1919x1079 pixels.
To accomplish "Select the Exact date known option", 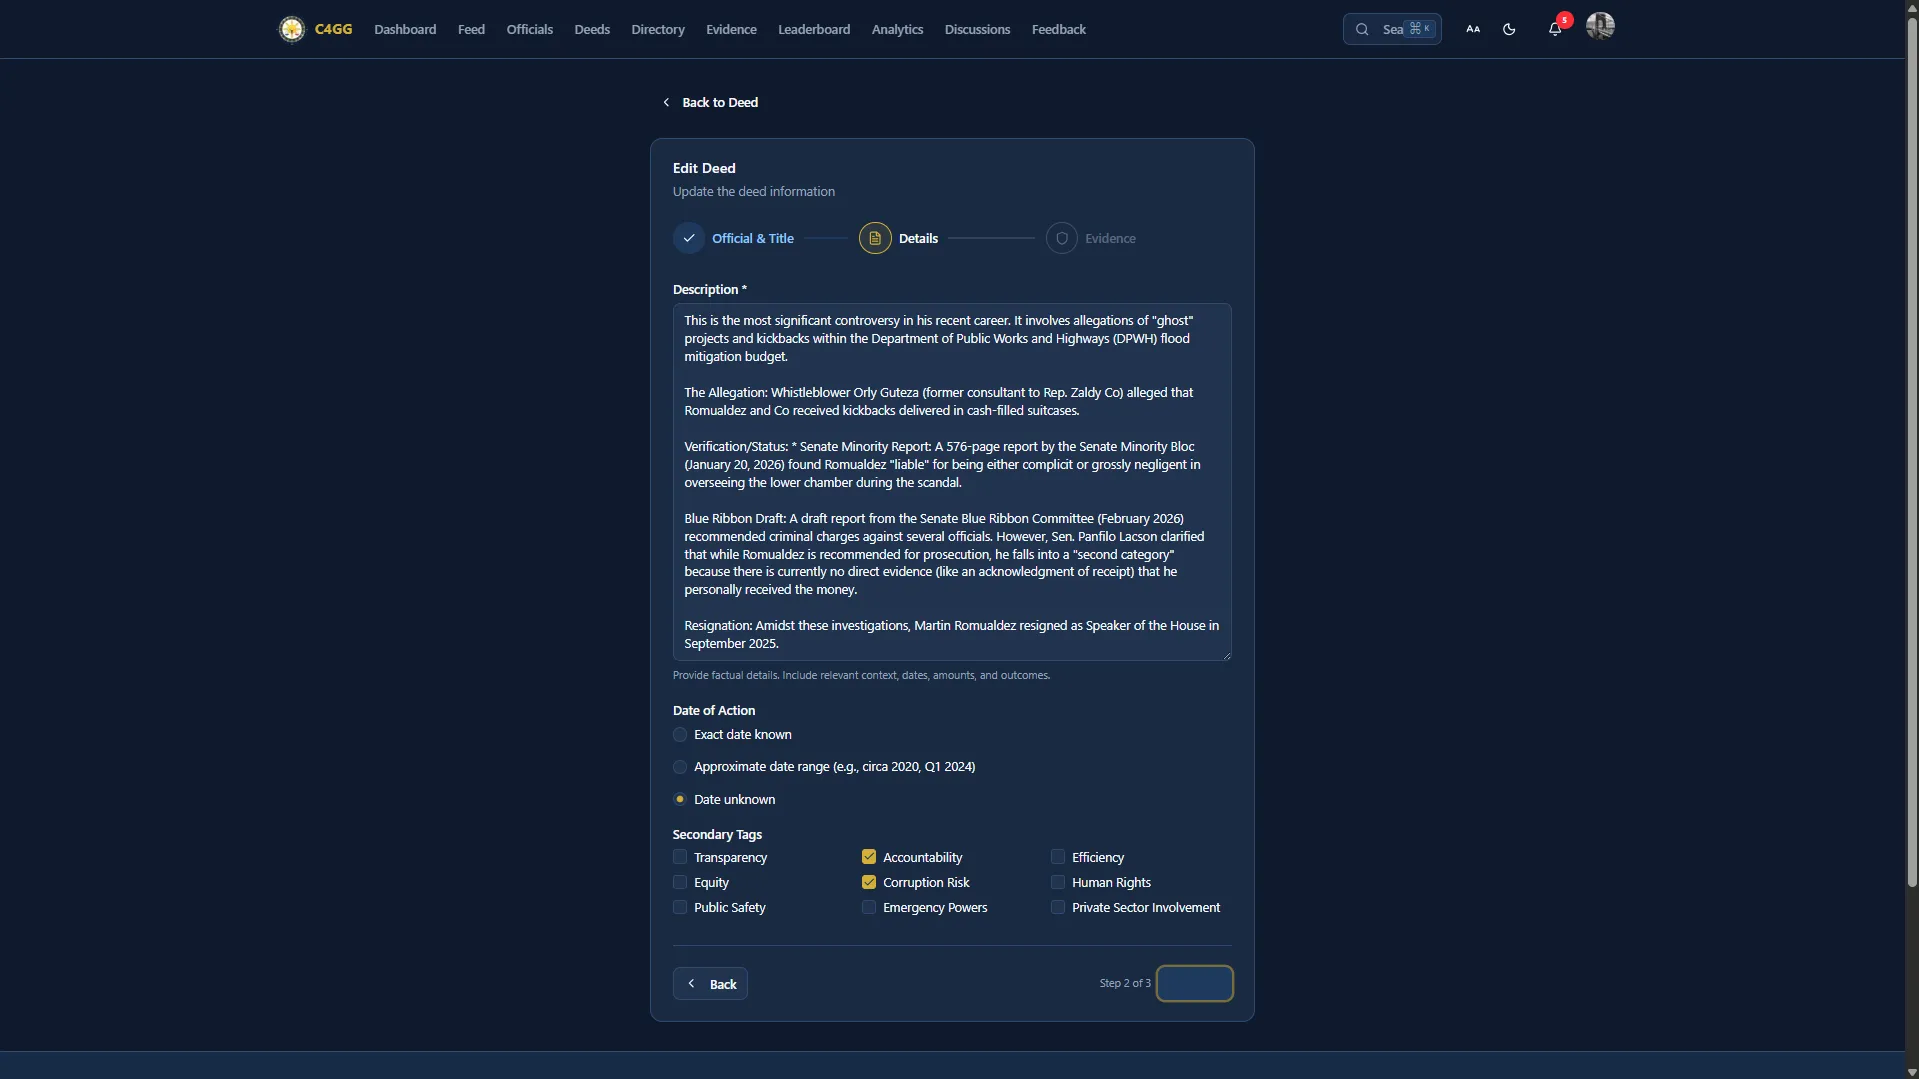I will 680,735.
